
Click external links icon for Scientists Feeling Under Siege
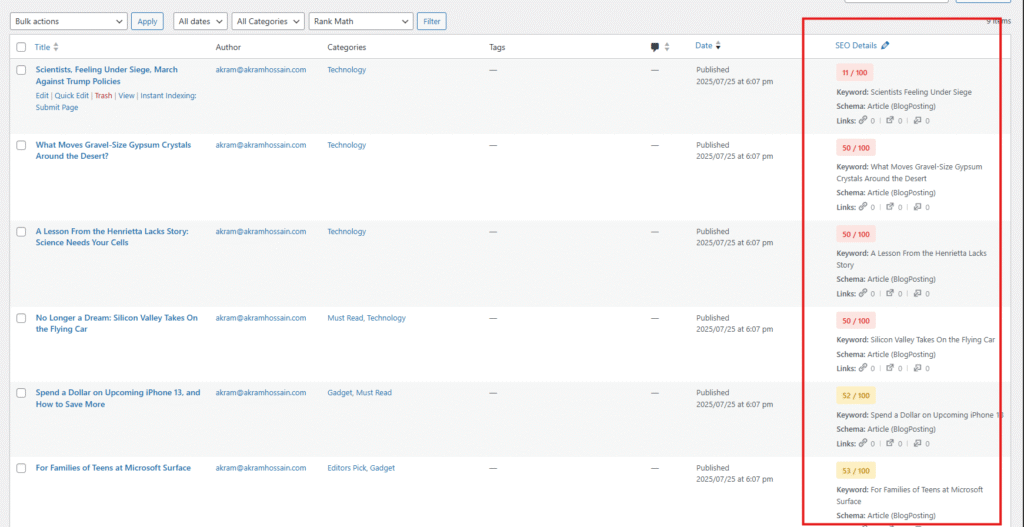coord(889,120)
